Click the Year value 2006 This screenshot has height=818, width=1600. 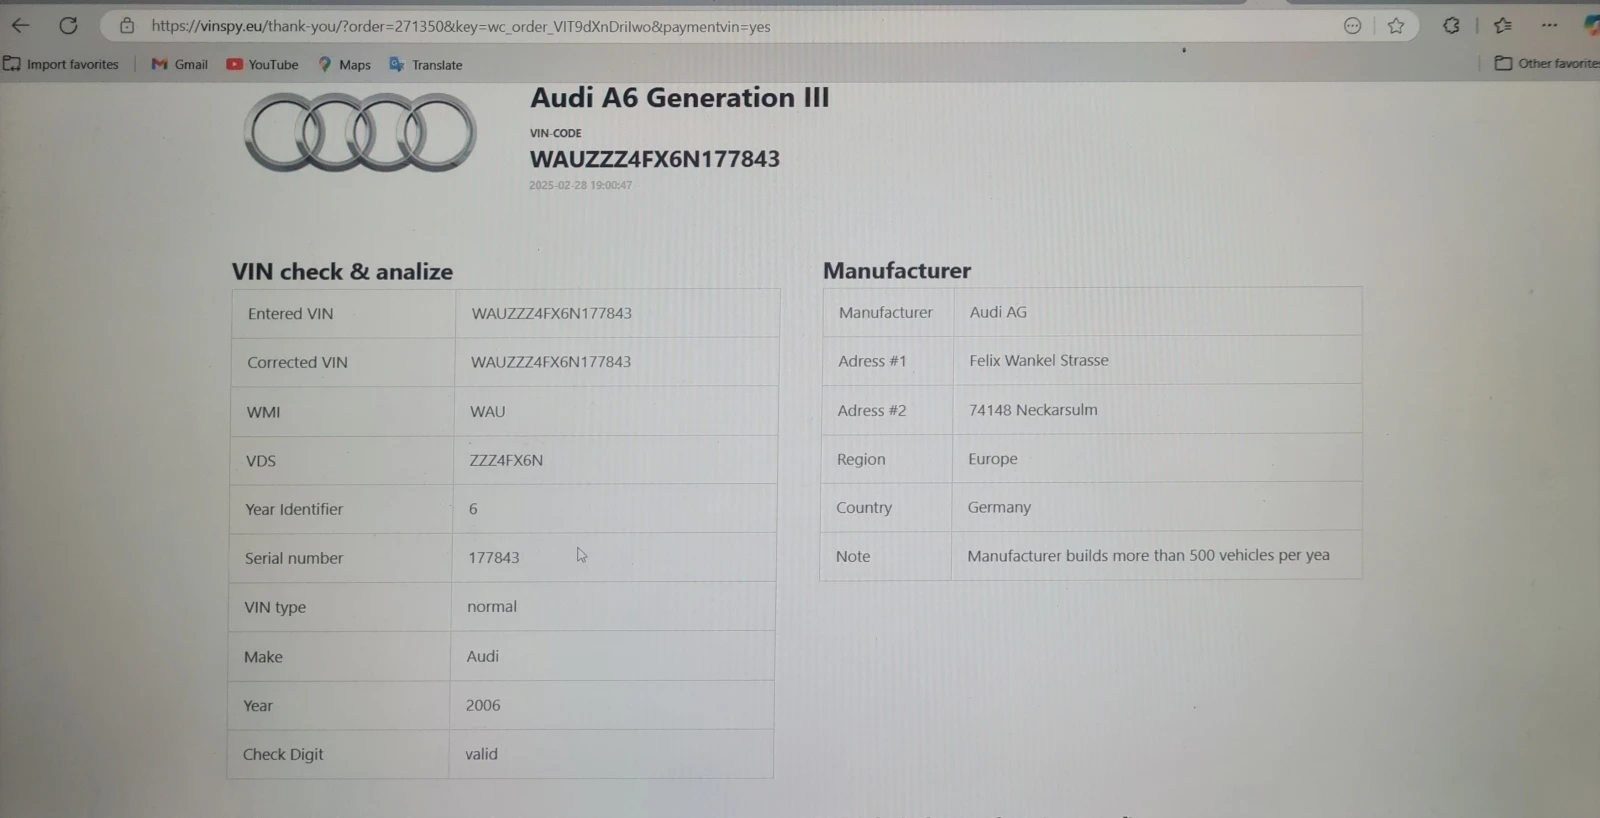483,705
